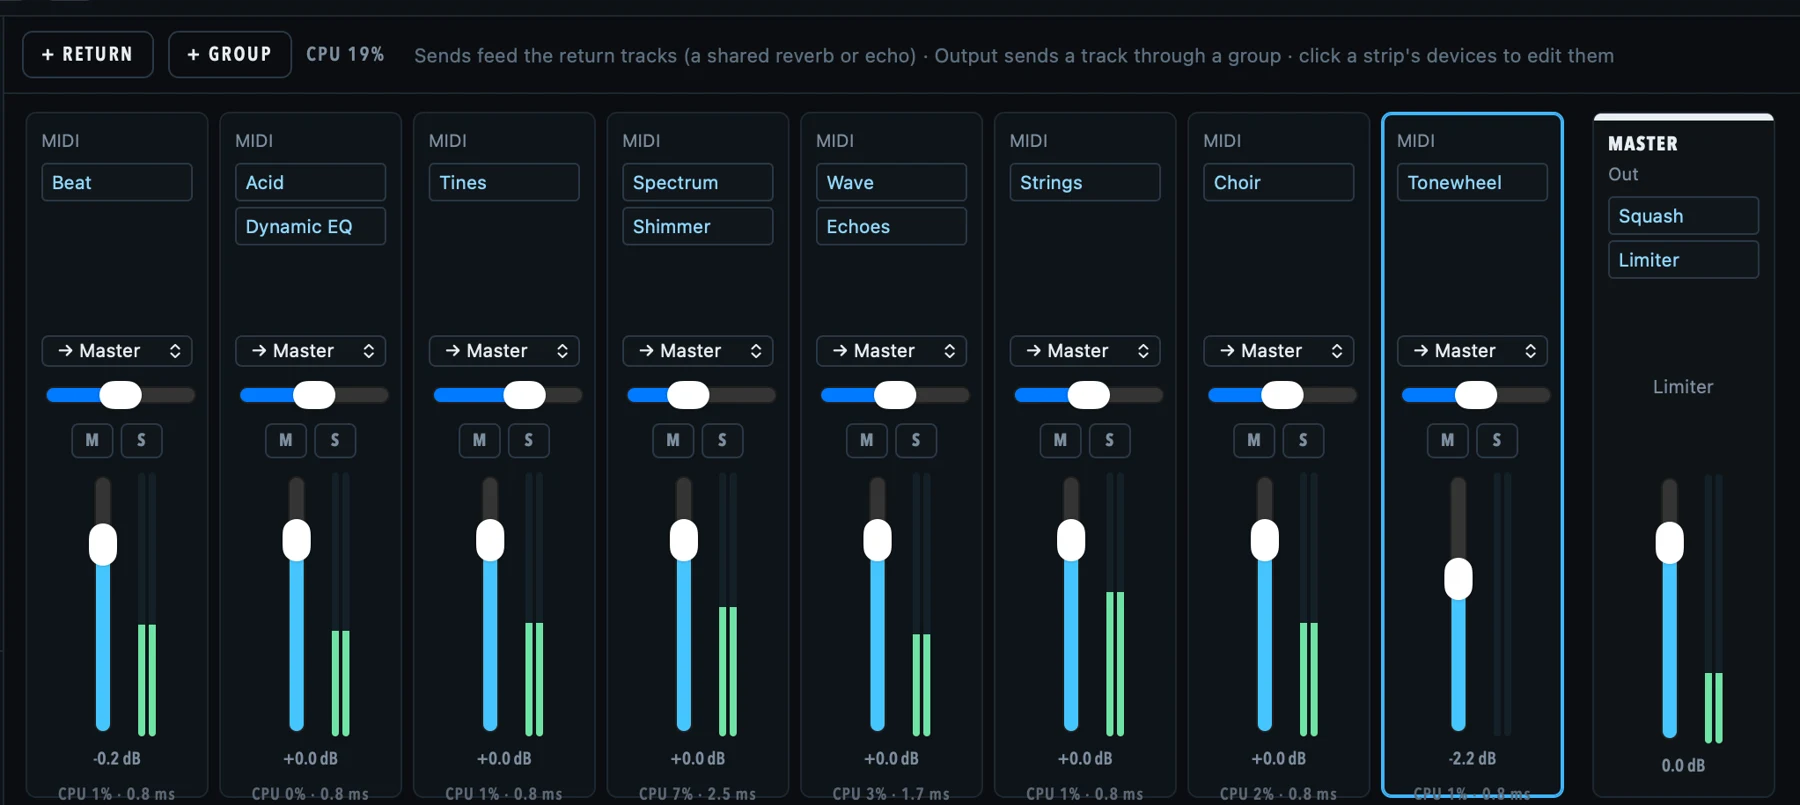This screenshot has width=1800, height=805.
Task: Open the Tonewheel instrument device
Action: point(1472,182)
